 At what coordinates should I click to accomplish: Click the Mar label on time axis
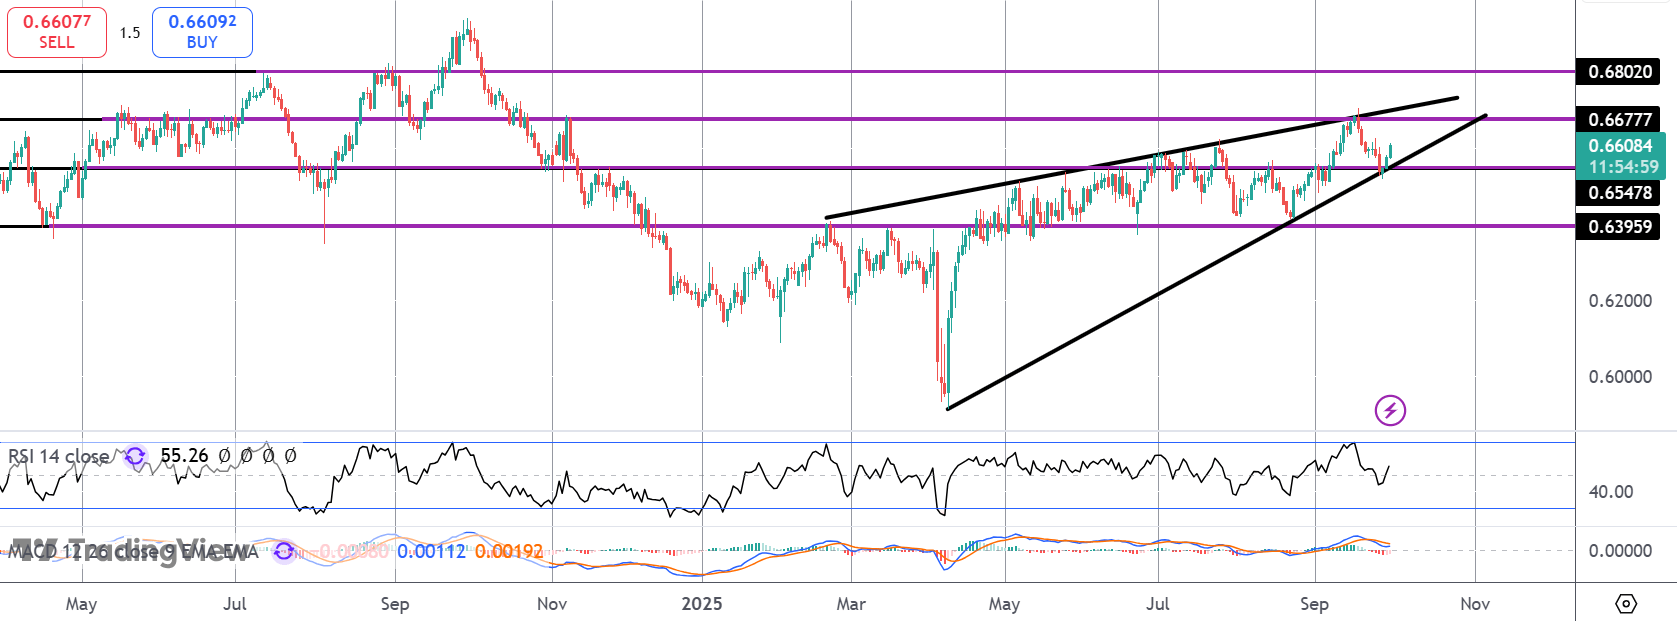851,604
